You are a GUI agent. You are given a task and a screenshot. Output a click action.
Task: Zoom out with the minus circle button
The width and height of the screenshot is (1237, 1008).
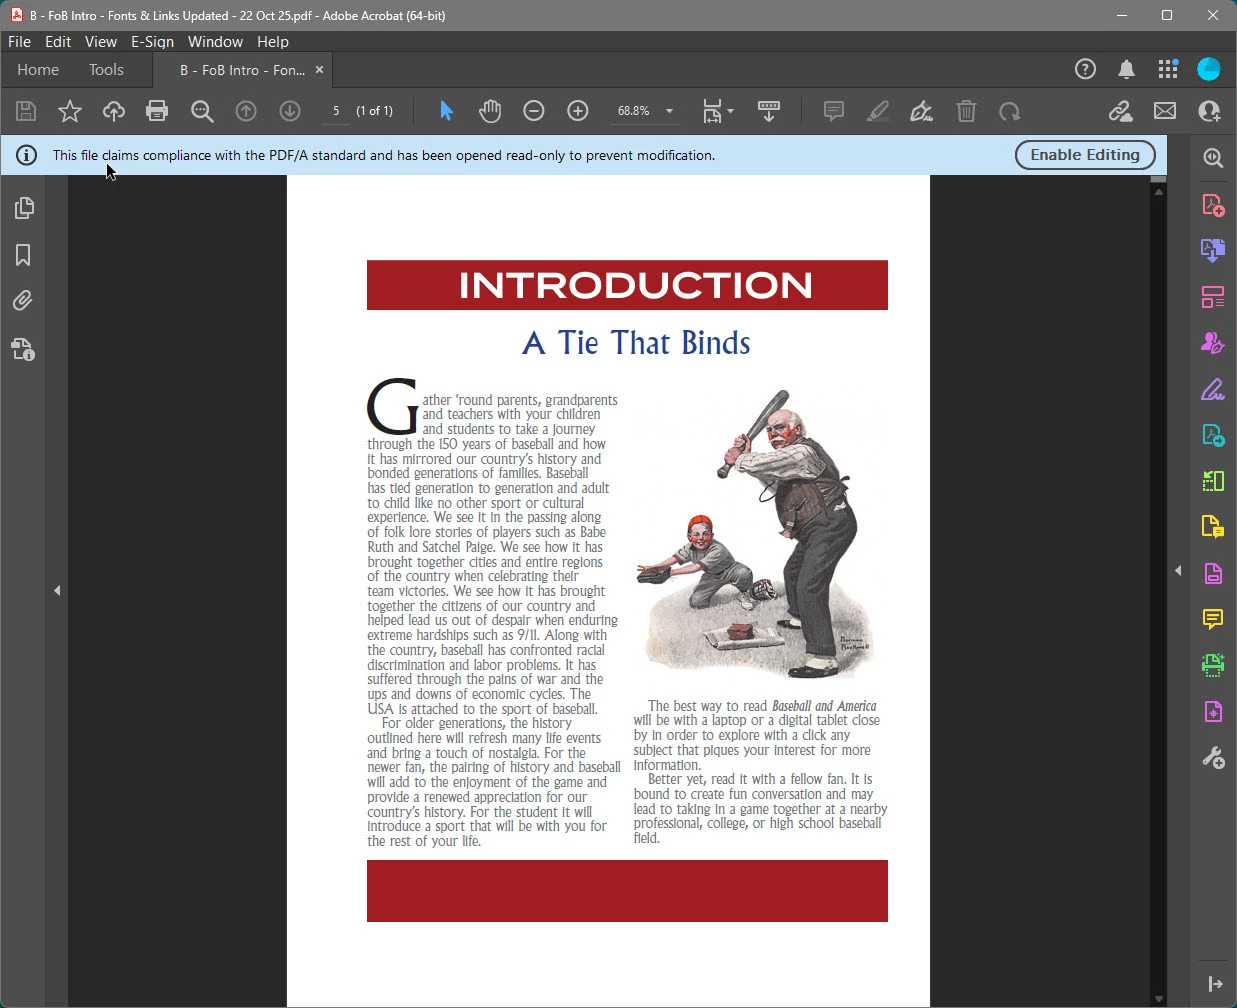pos(534,111)
